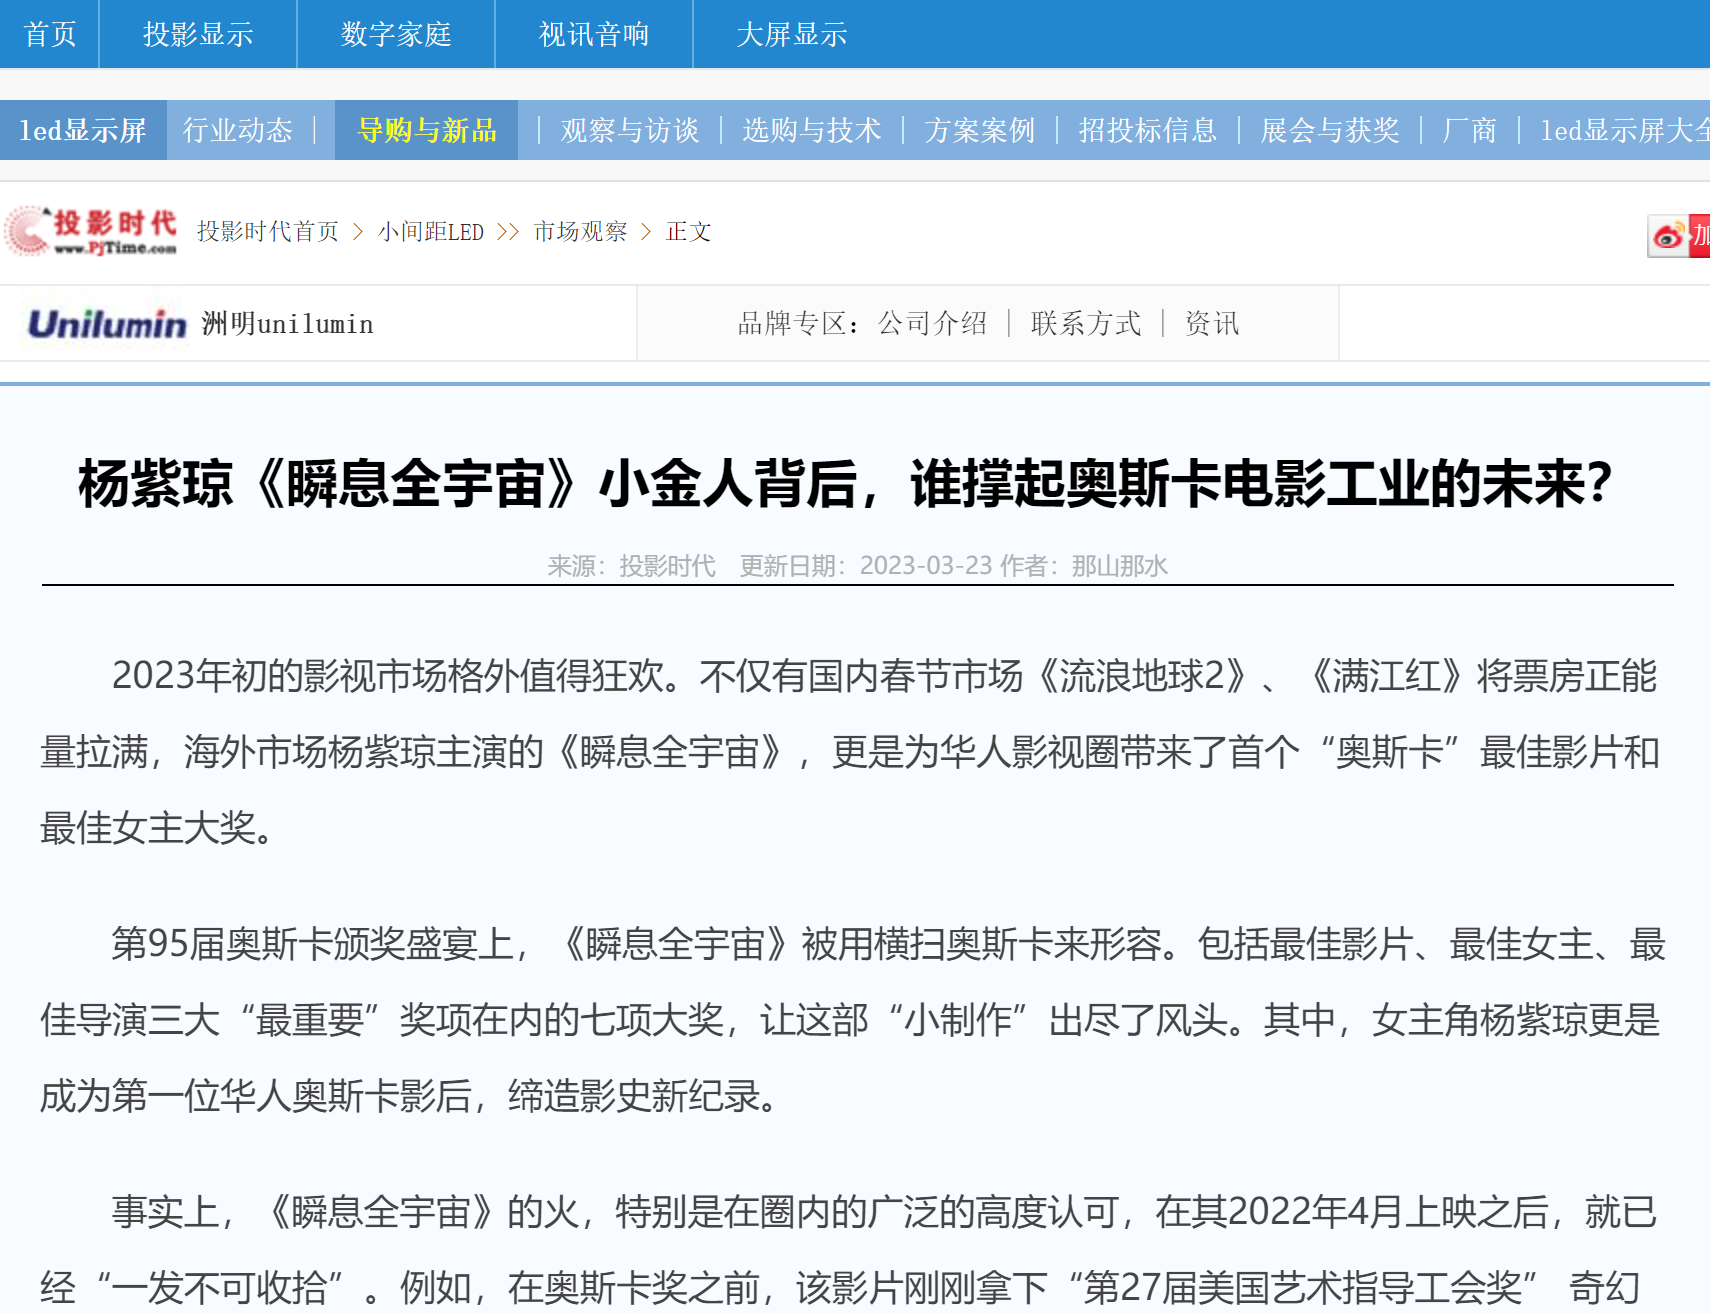Click the PjTime 投影时代 logo
The height and width of the screenshot is (1314, 1710).
[92, 232]
